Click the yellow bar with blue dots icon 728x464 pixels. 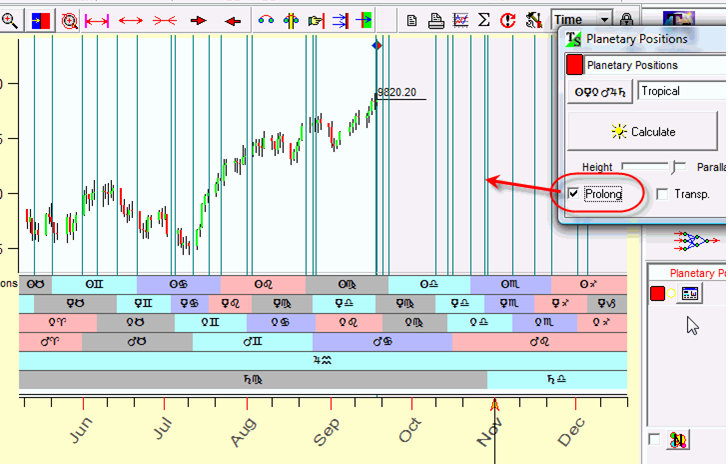coord(291,20)
